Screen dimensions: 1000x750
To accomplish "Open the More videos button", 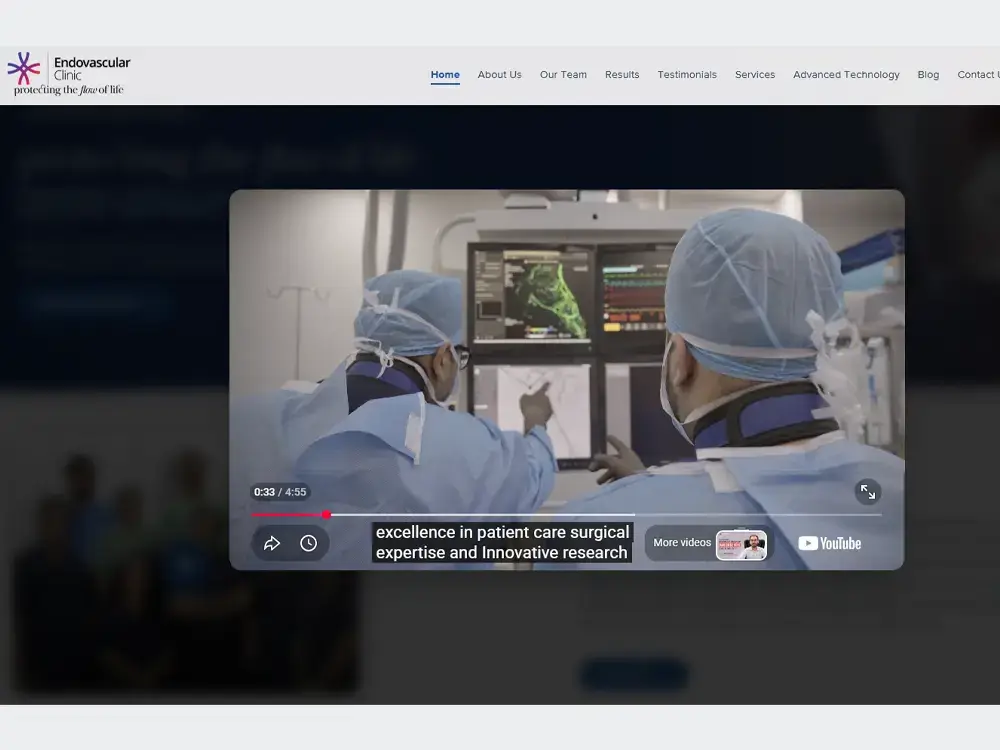I will 709,543.
